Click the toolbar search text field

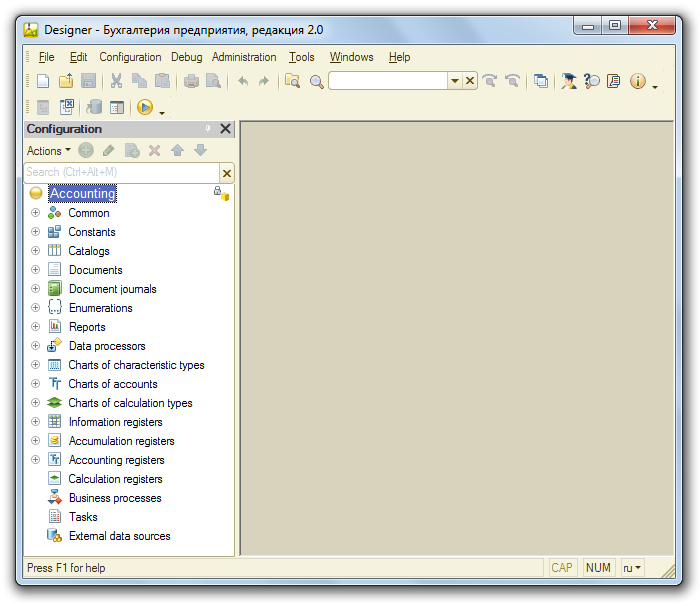point(388,81)
